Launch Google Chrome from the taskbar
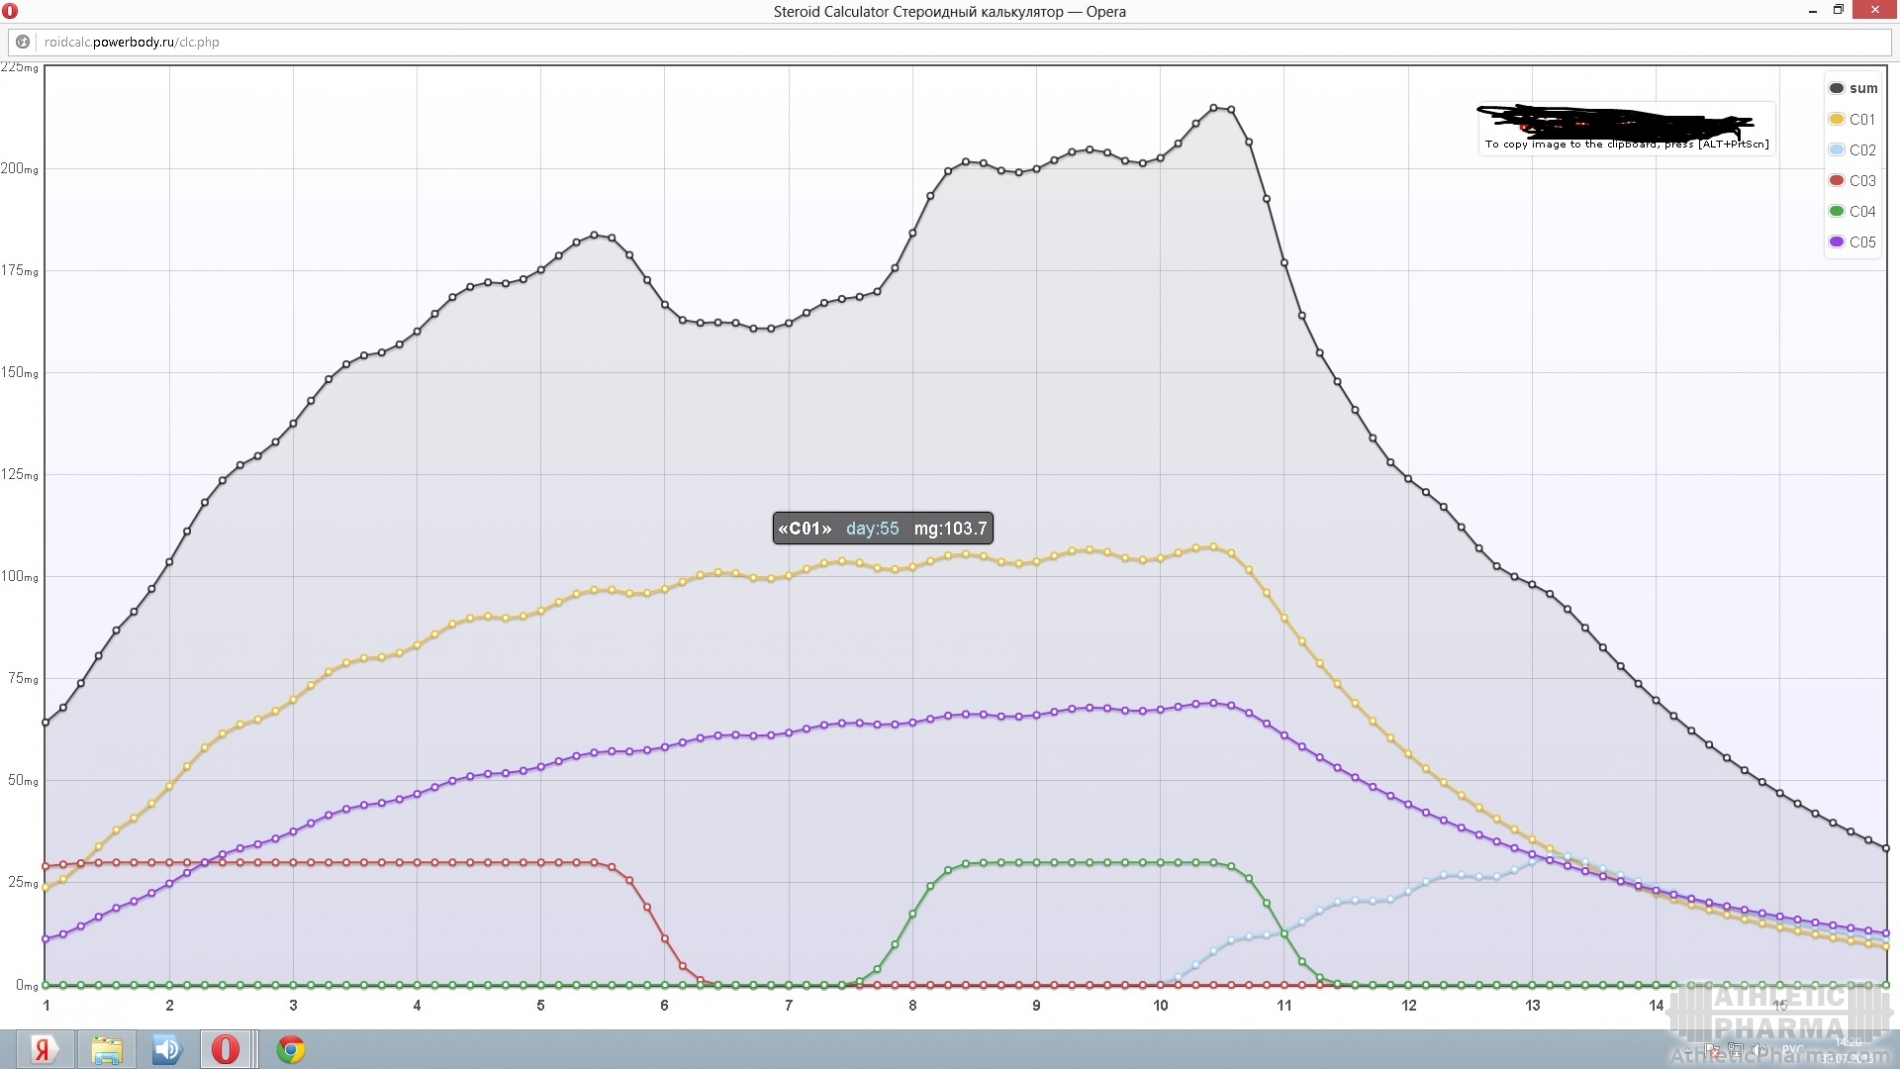This screenshot has height=1069, width=1900. point(291,1049)
